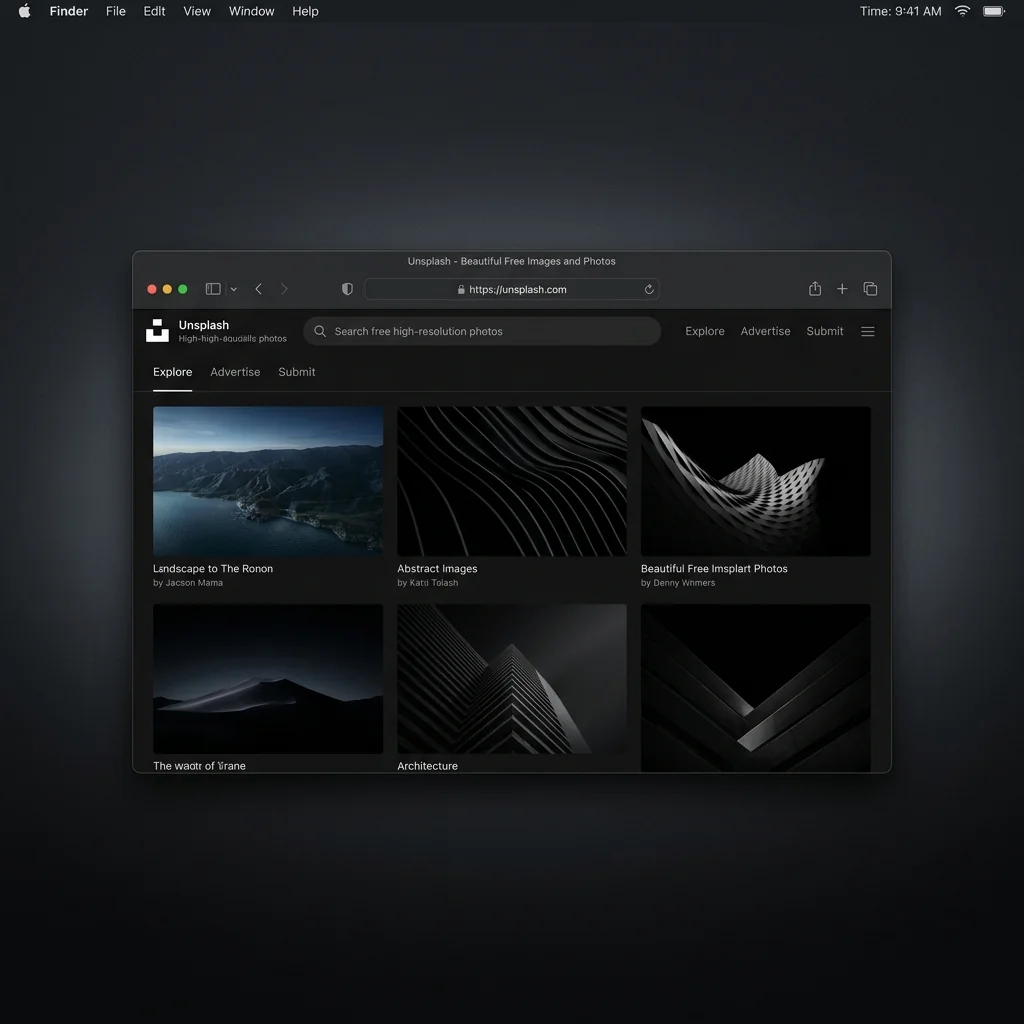This screenshot has width=1024, height=1024.
Task: Click the Wi-Fi status icon
Action: 962,11
